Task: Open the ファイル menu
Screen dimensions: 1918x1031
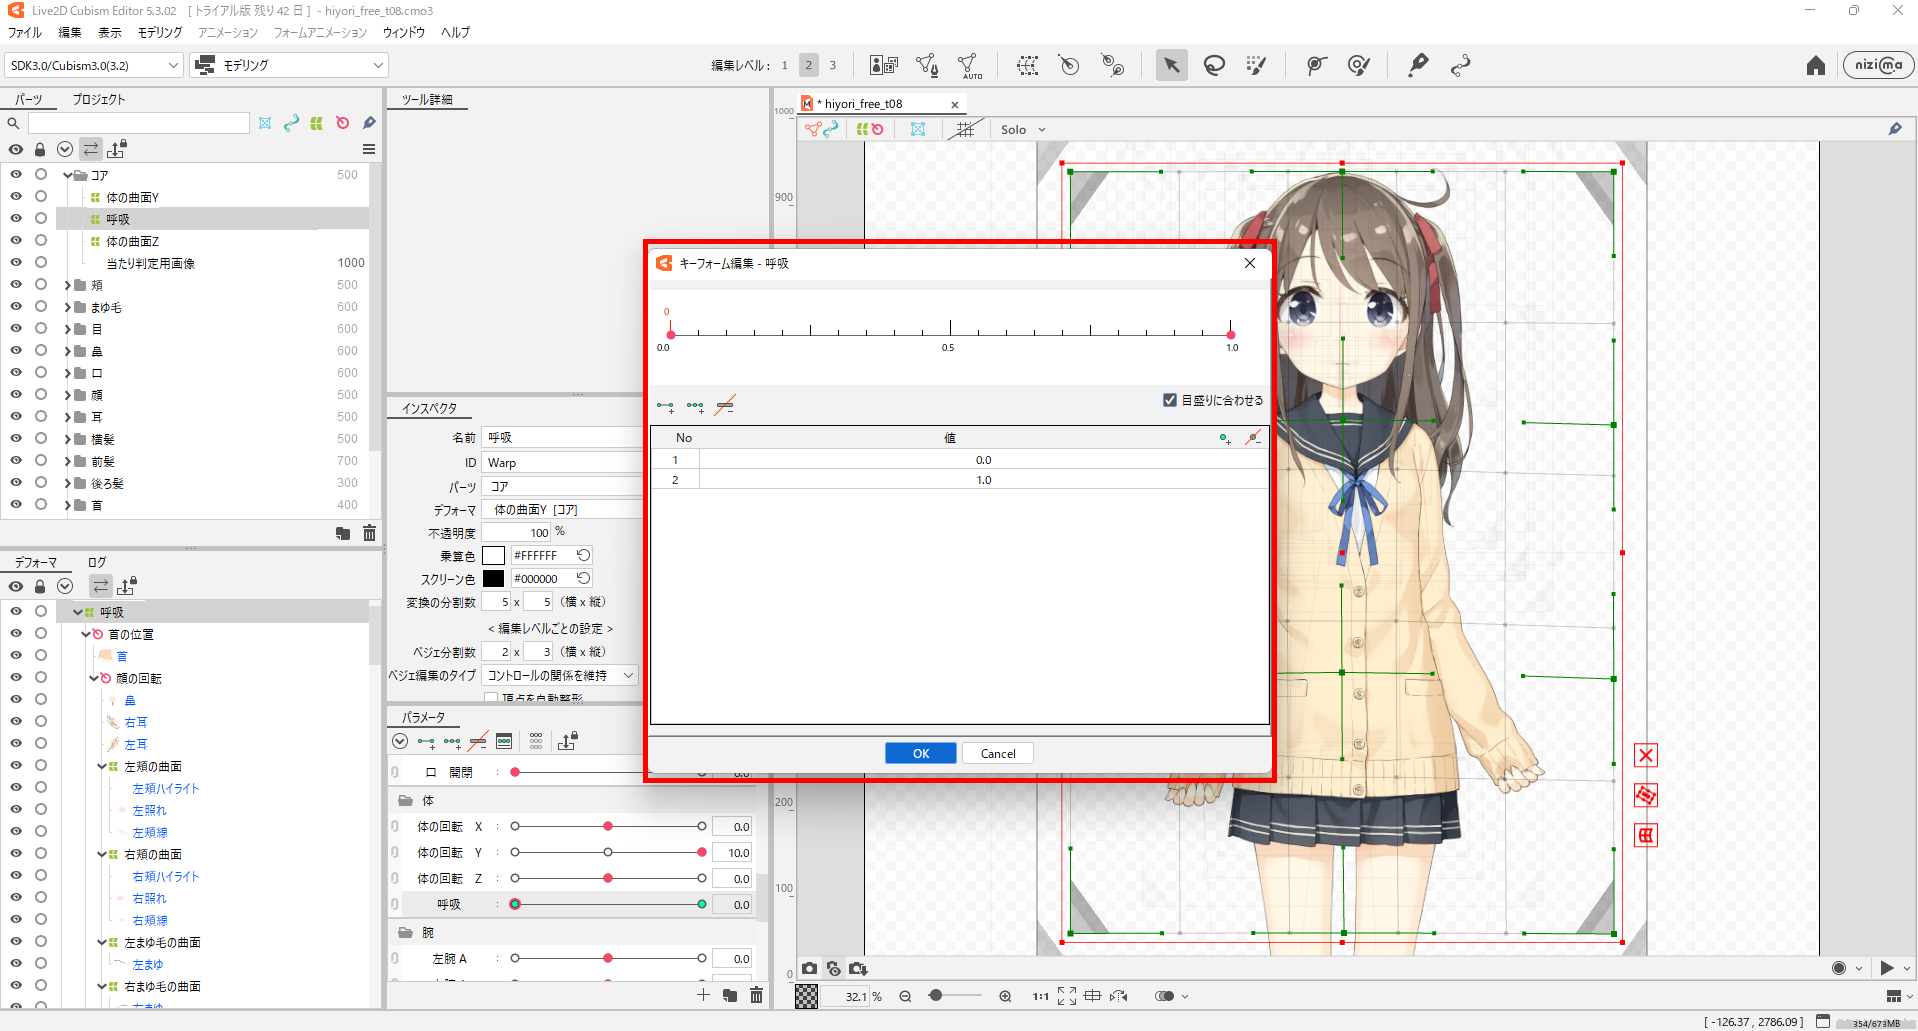Action: click(25, 33)
